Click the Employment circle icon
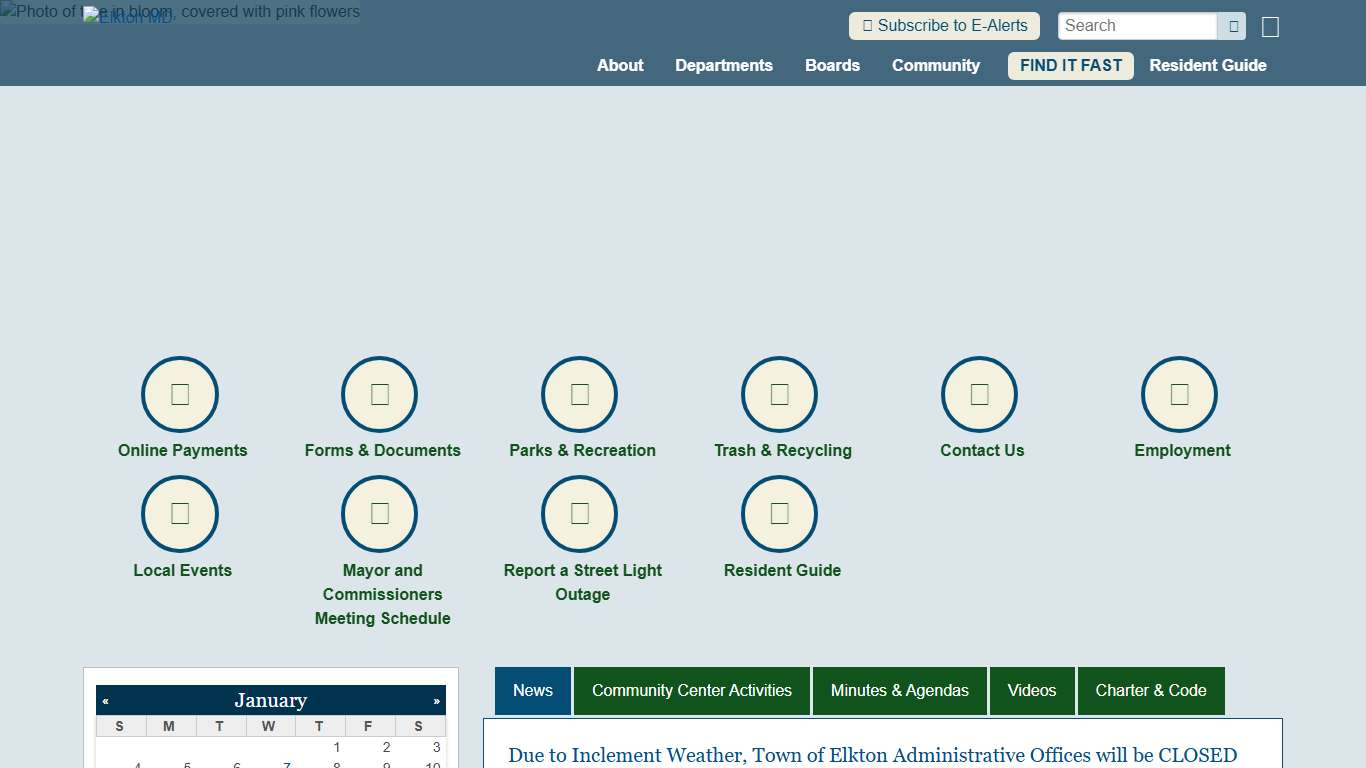 (1180, 394)
